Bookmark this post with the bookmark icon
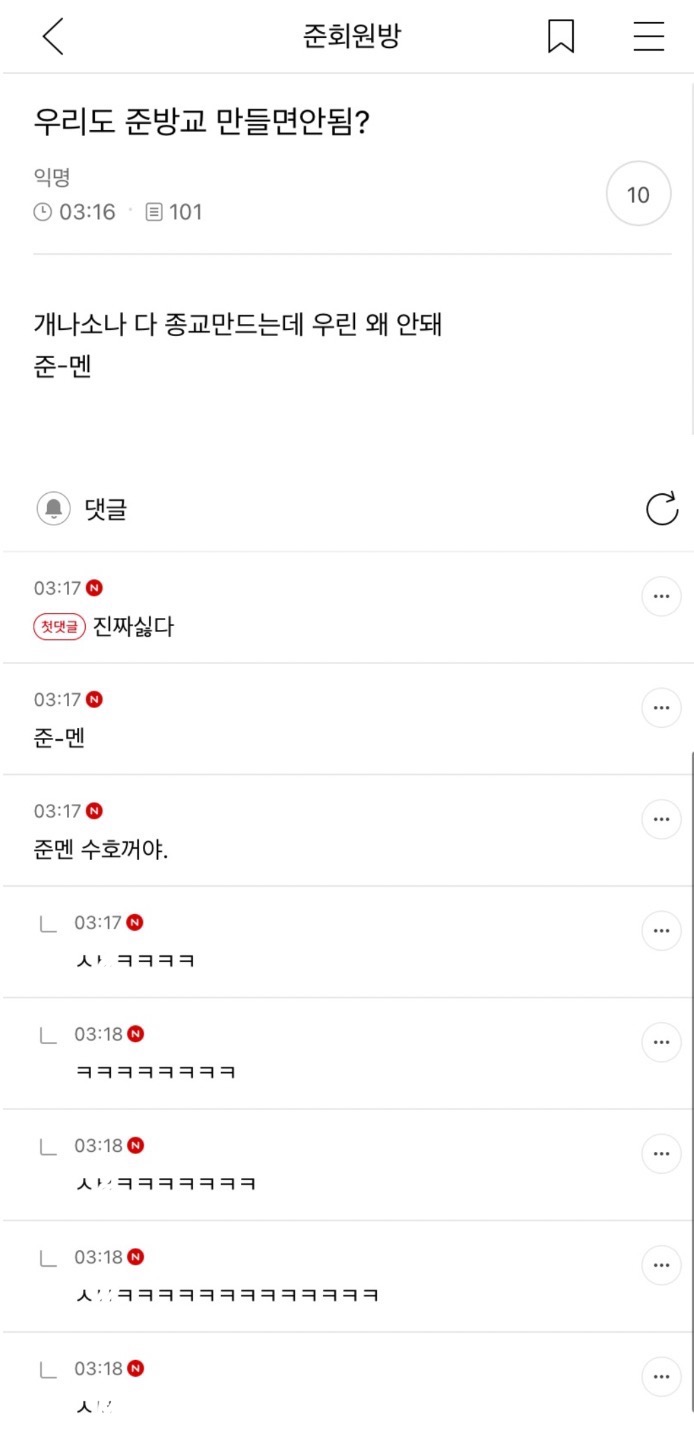This screenshot has width=694, height=1439. point(561,37)
